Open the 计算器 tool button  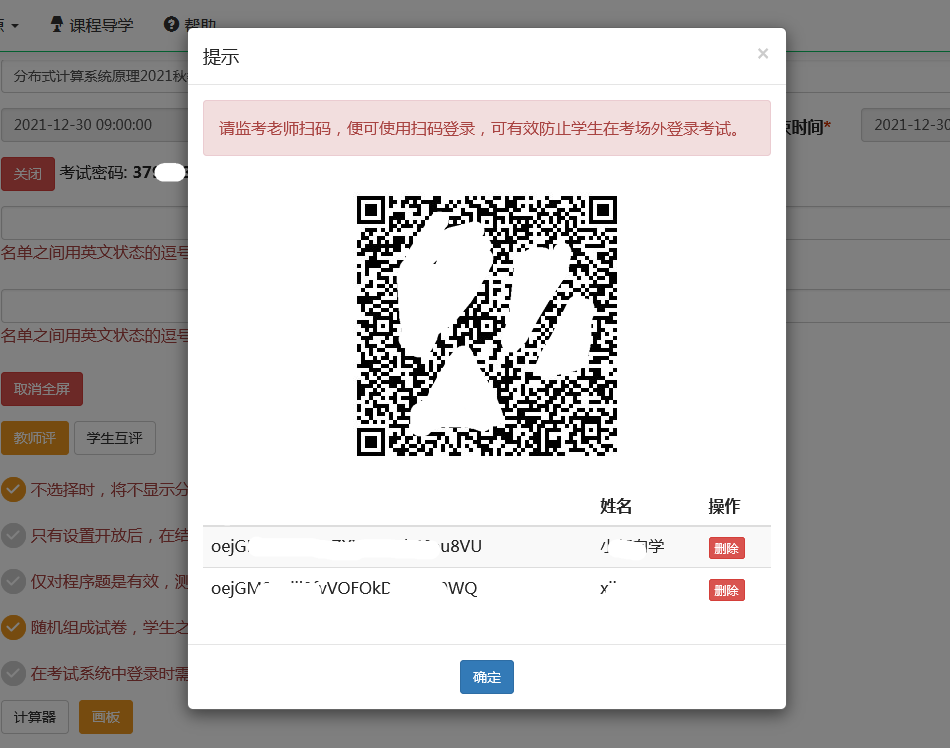point(35,717)
